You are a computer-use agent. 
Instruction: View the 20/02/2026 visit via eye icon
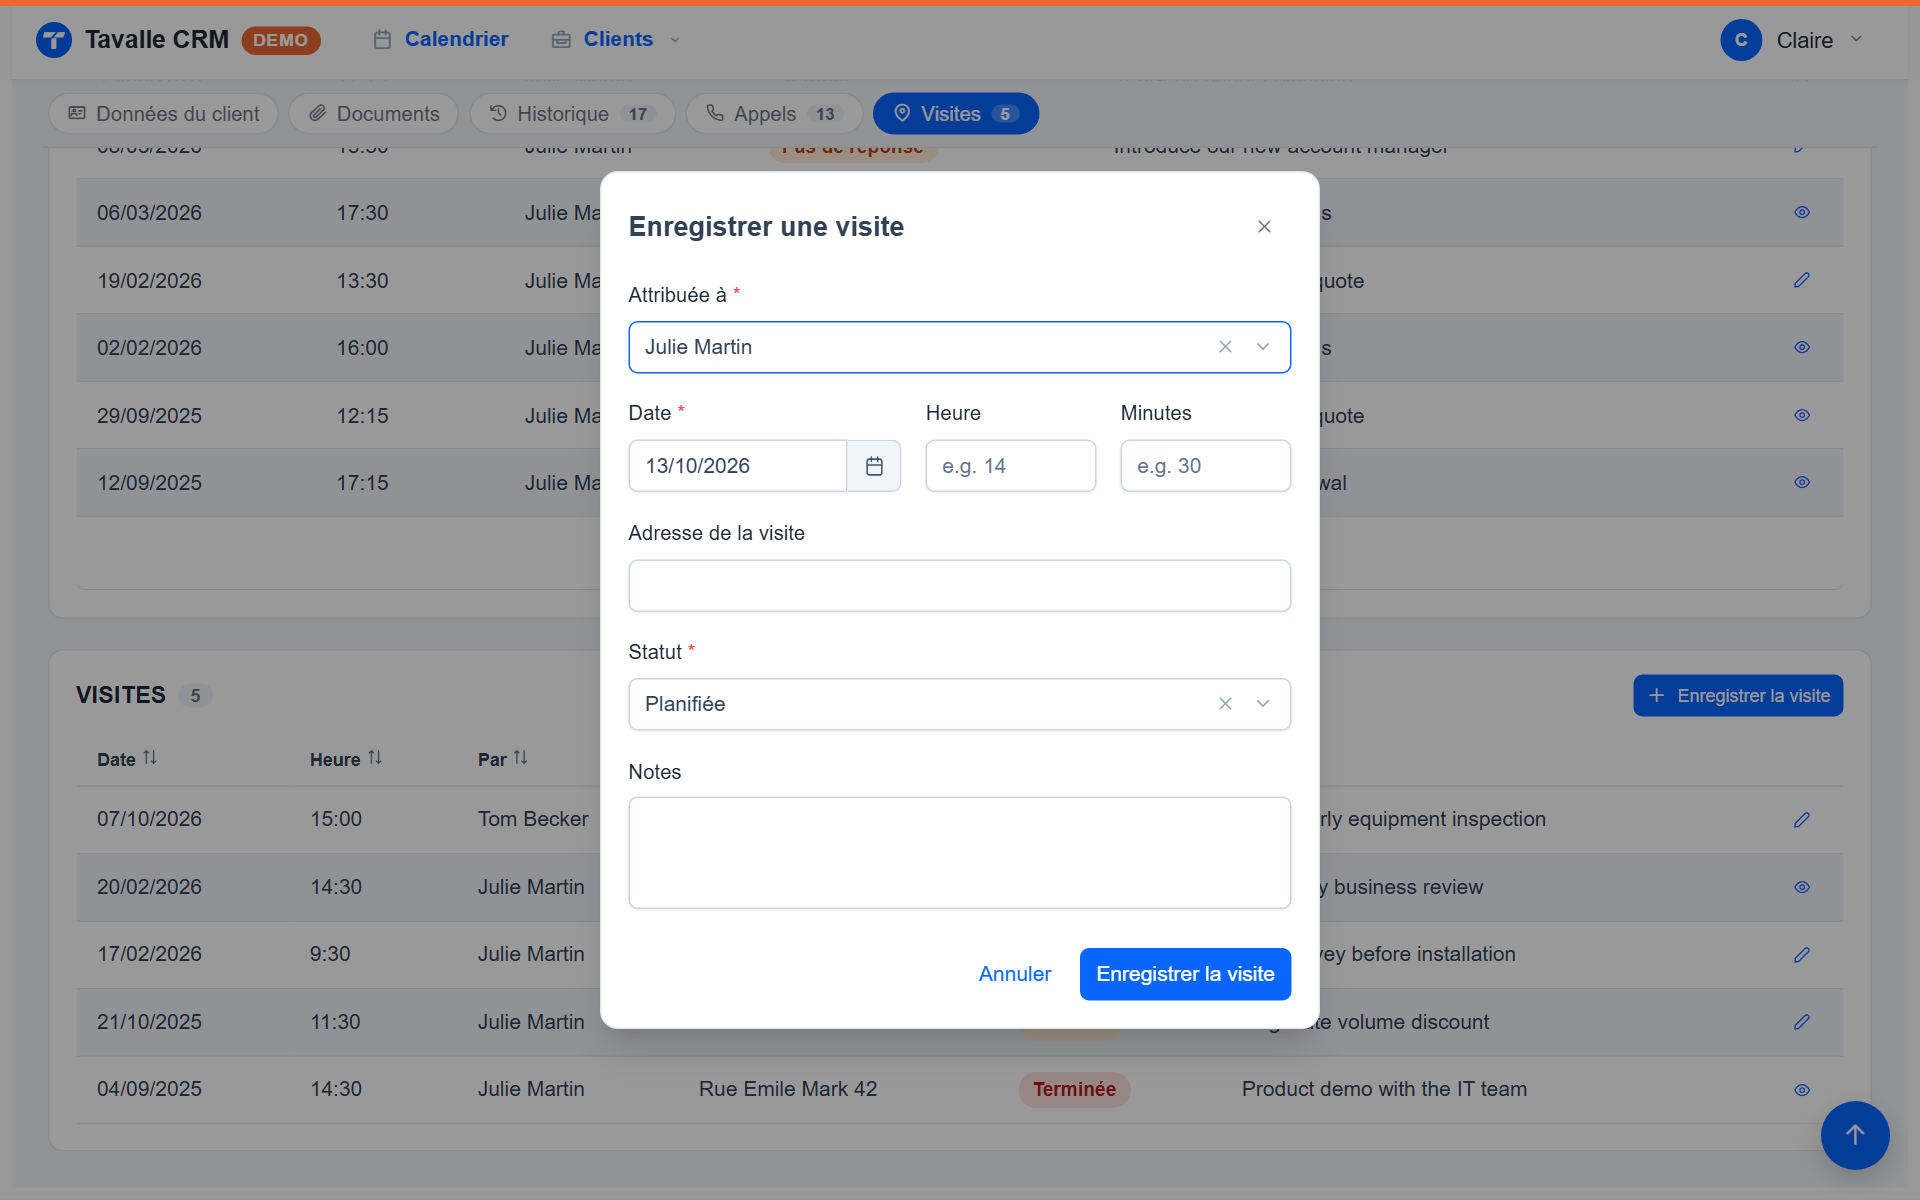(x=1802, y=887)
